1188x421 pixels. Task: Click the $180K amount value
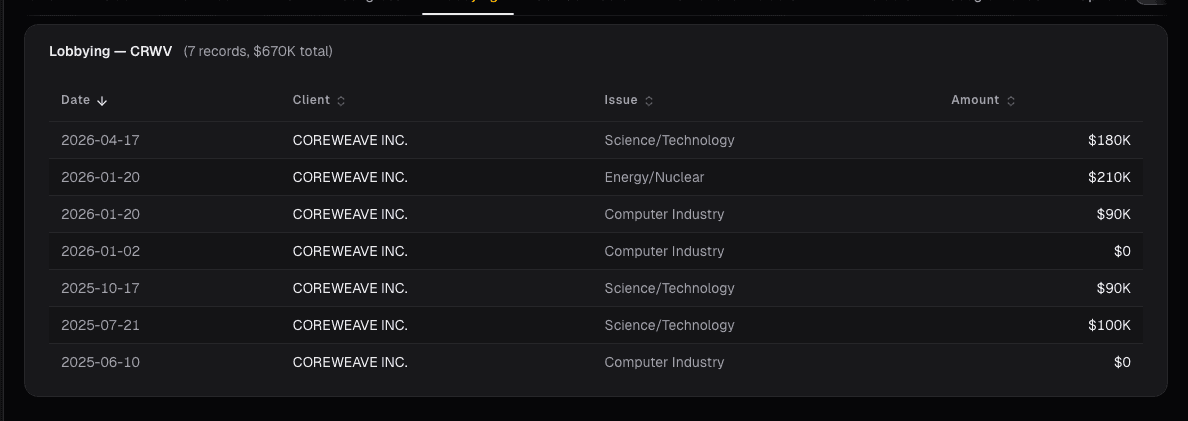pyautogui.click(x=1109, y=141)
